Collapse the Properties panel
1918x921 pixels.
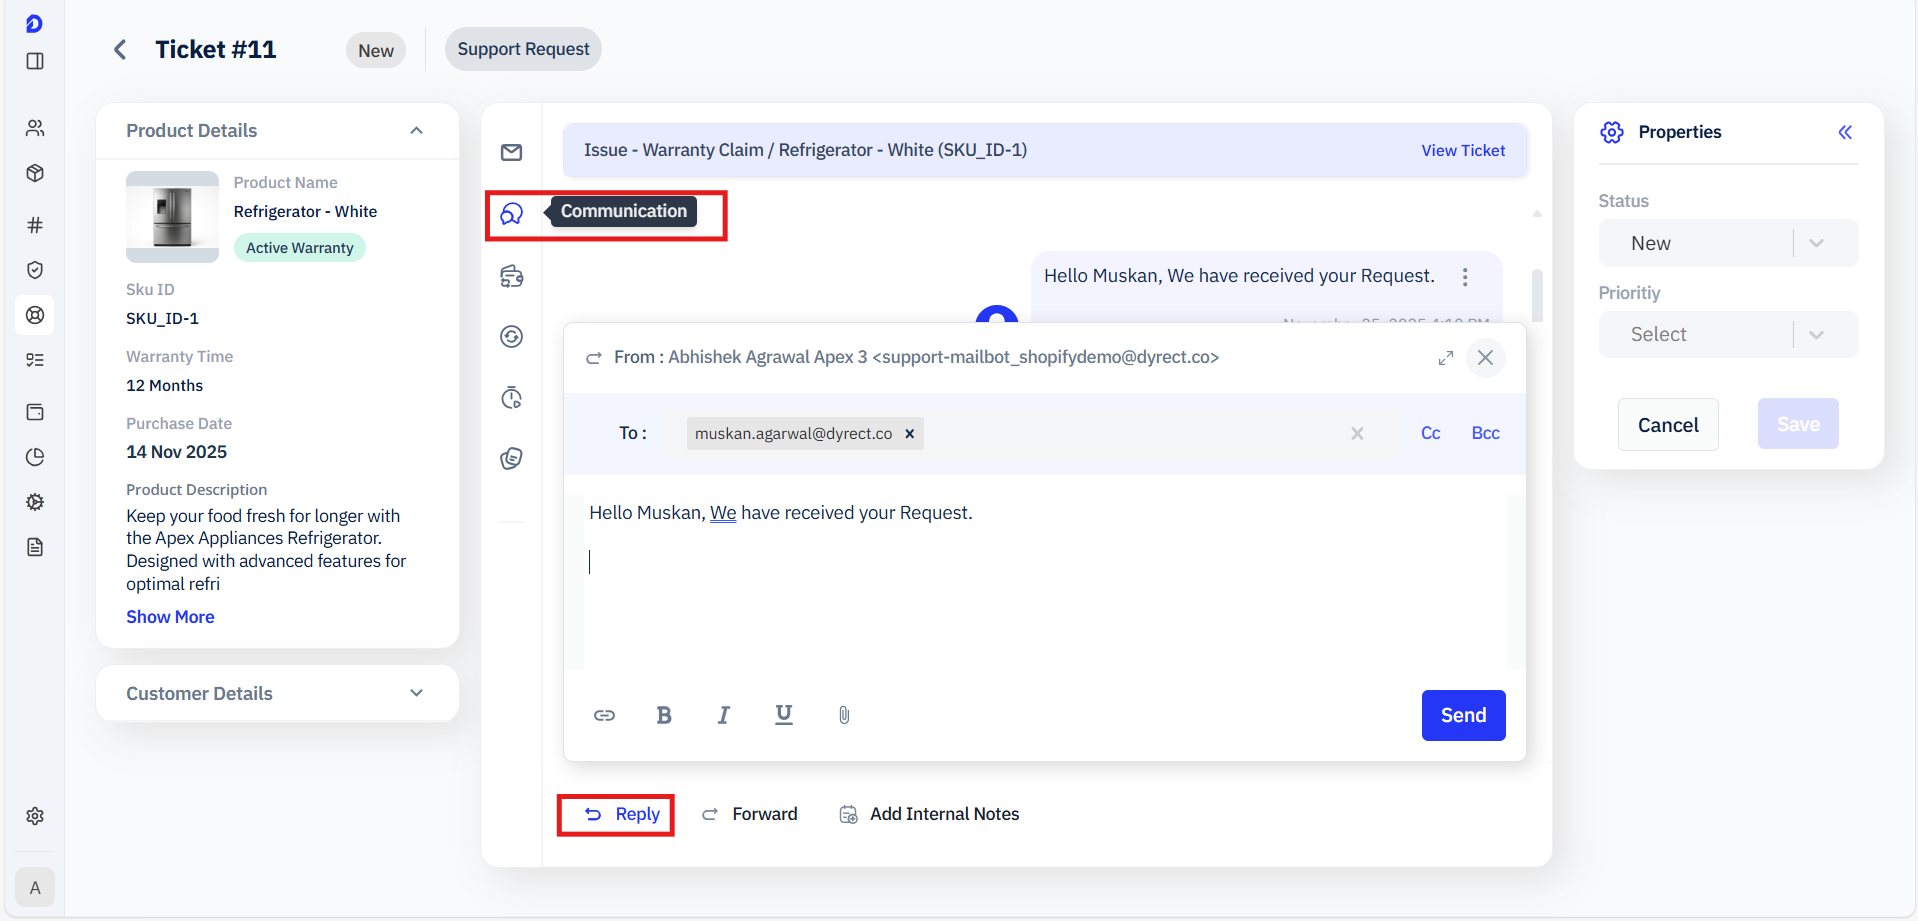[x=1845, y=132]
